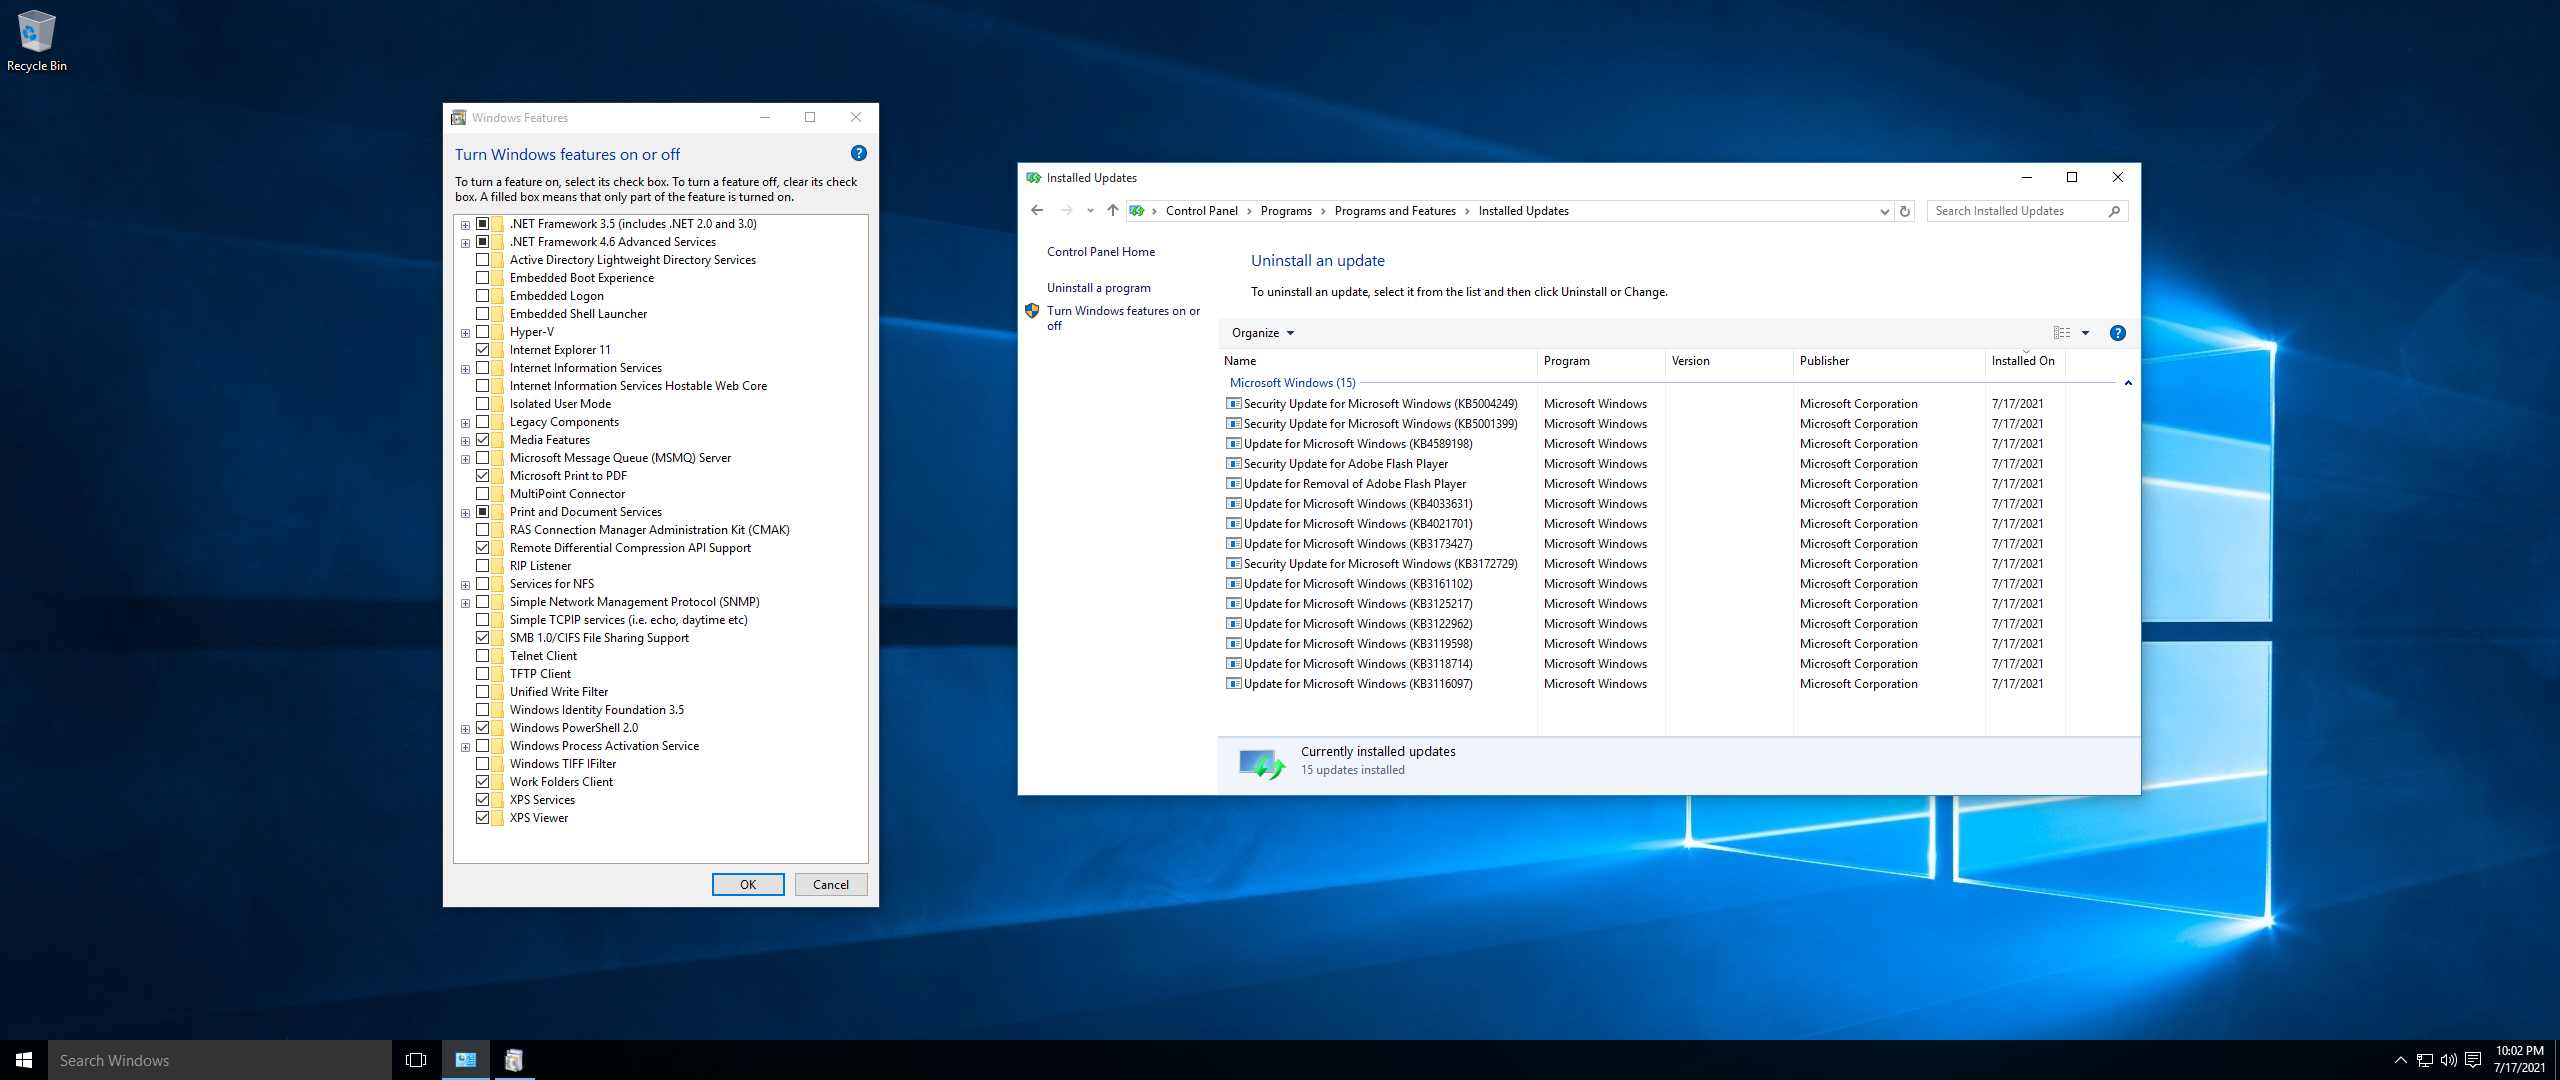2560x1080 pixels.
Task: Sort by Installed On column header
Action: coord(2025,361)
